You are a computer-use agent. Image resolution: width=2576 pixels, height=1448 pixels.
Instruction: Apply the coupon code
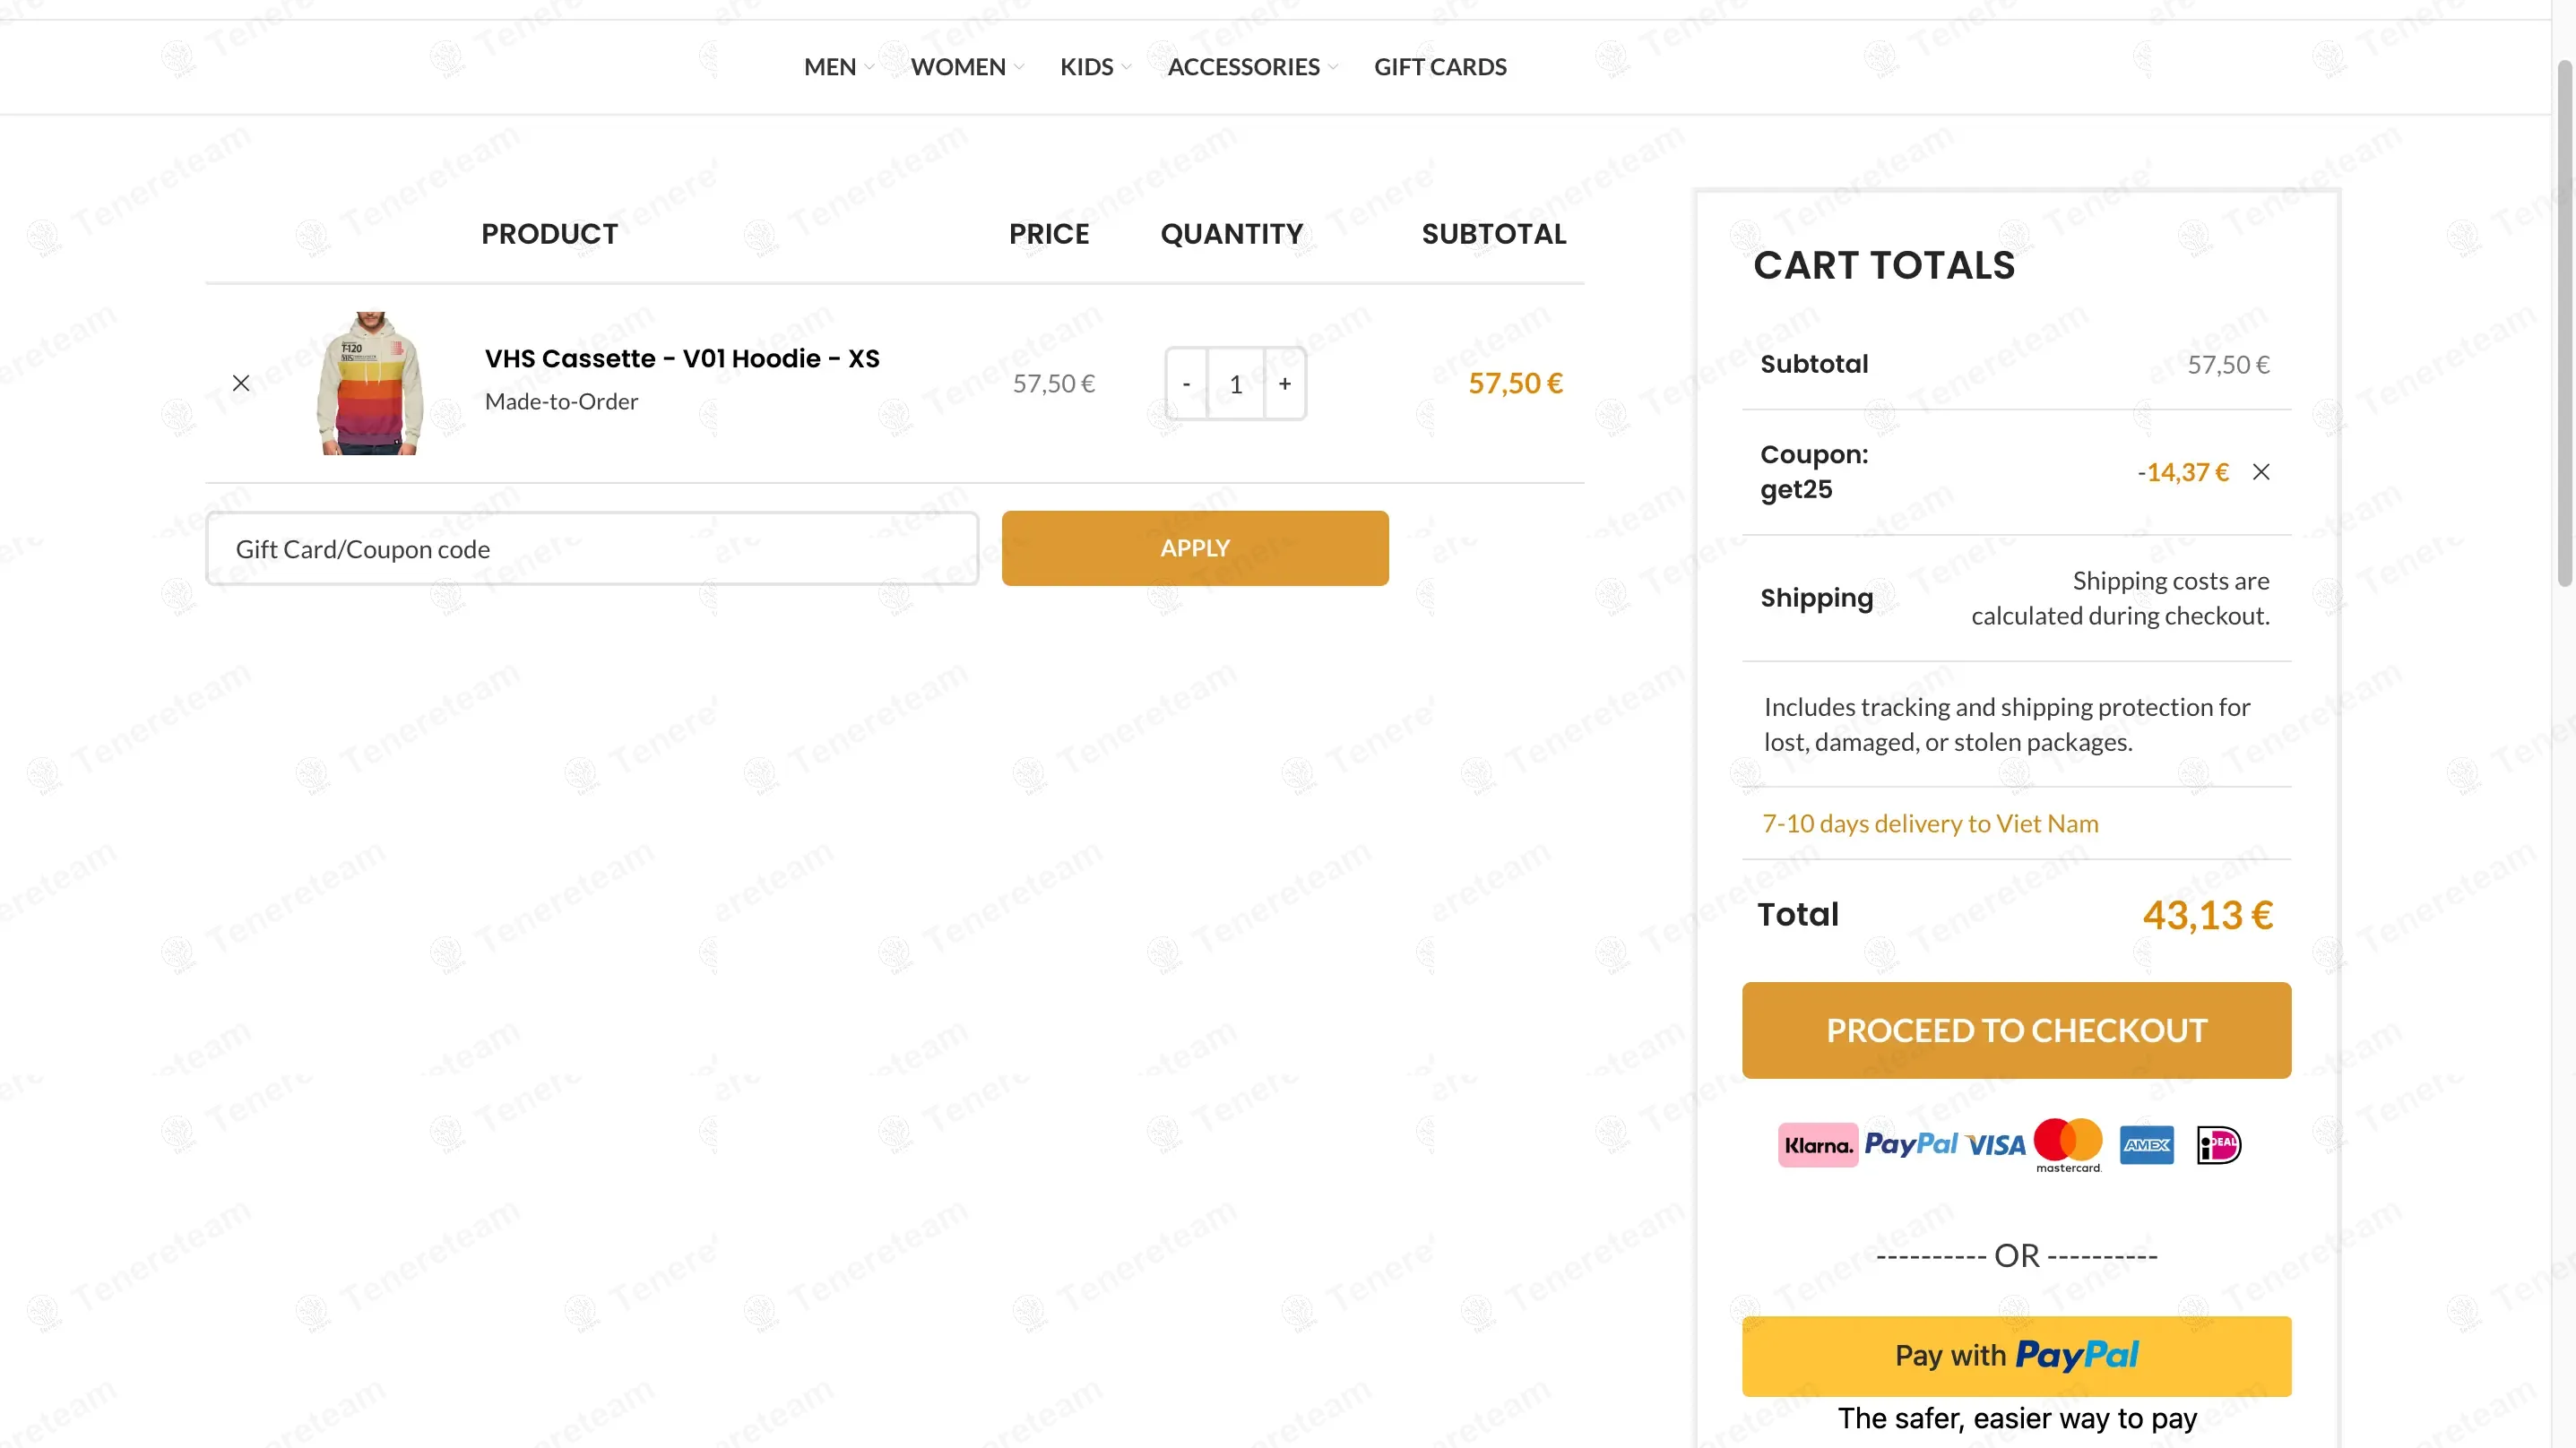[1195, 548]
